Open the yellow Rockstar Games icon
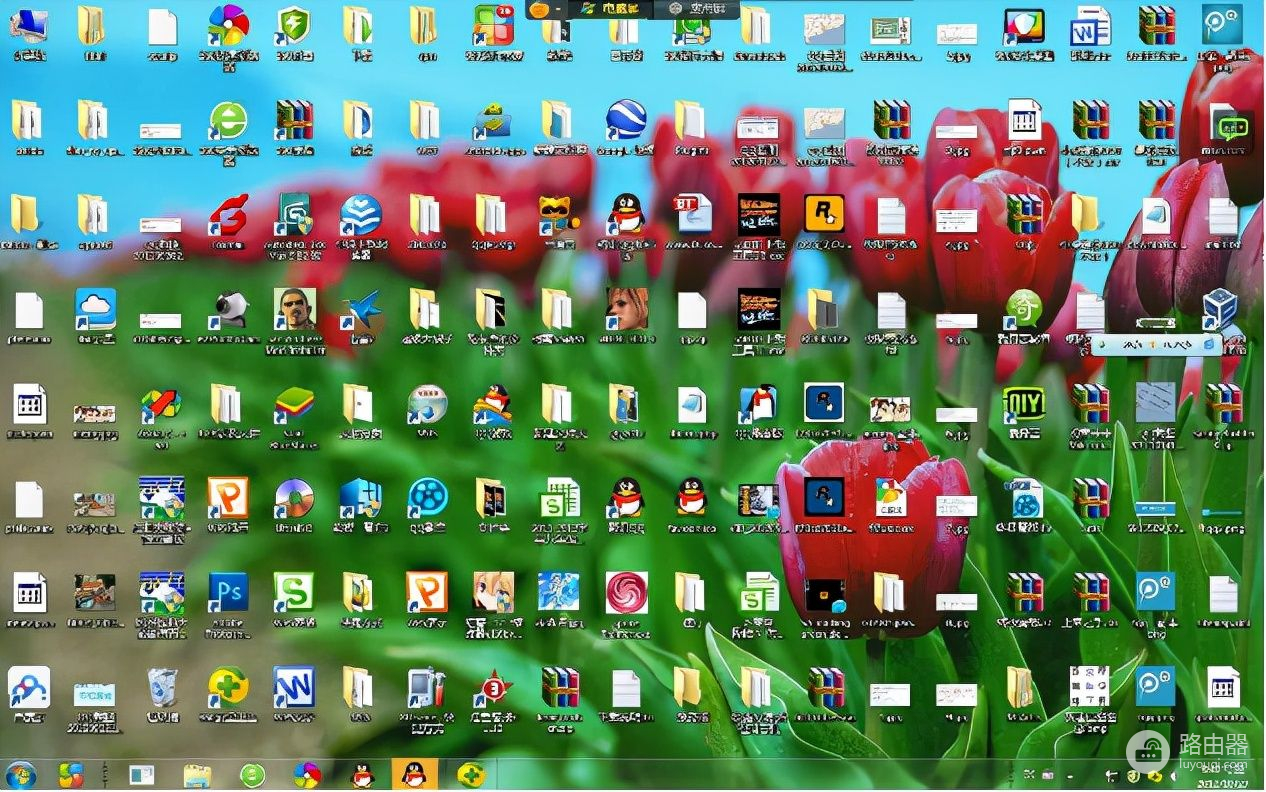This screenshot has width=1266, height=792. pyautogui.click(x=824, y=213)
